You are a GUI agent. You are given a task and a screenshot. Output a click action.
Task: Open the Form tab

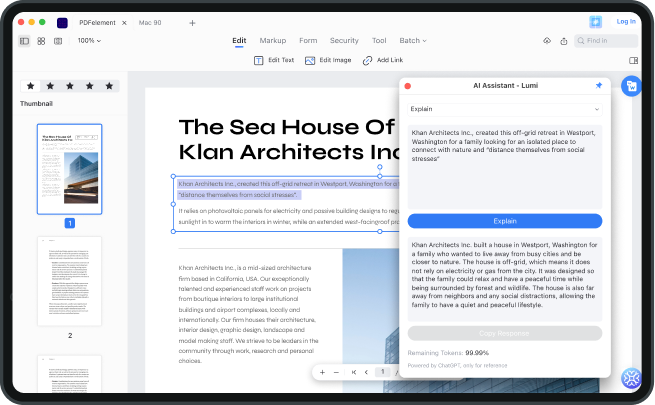(308, 40)
